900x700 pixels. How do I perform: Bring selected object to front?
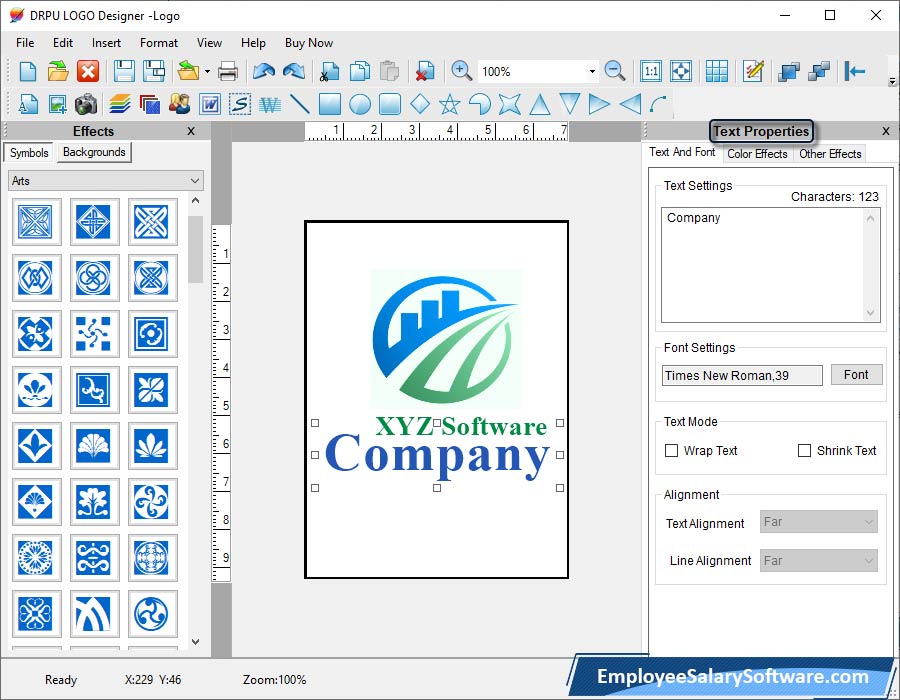[x=789, y=72]
